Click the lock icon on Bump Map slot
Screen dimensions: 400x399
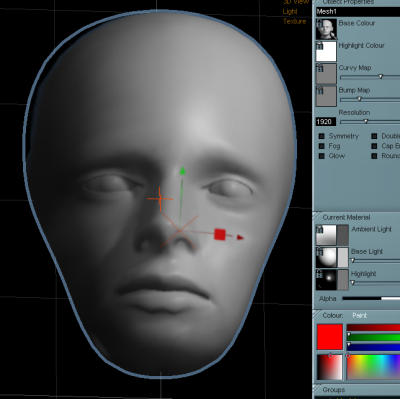click(319, 90)
